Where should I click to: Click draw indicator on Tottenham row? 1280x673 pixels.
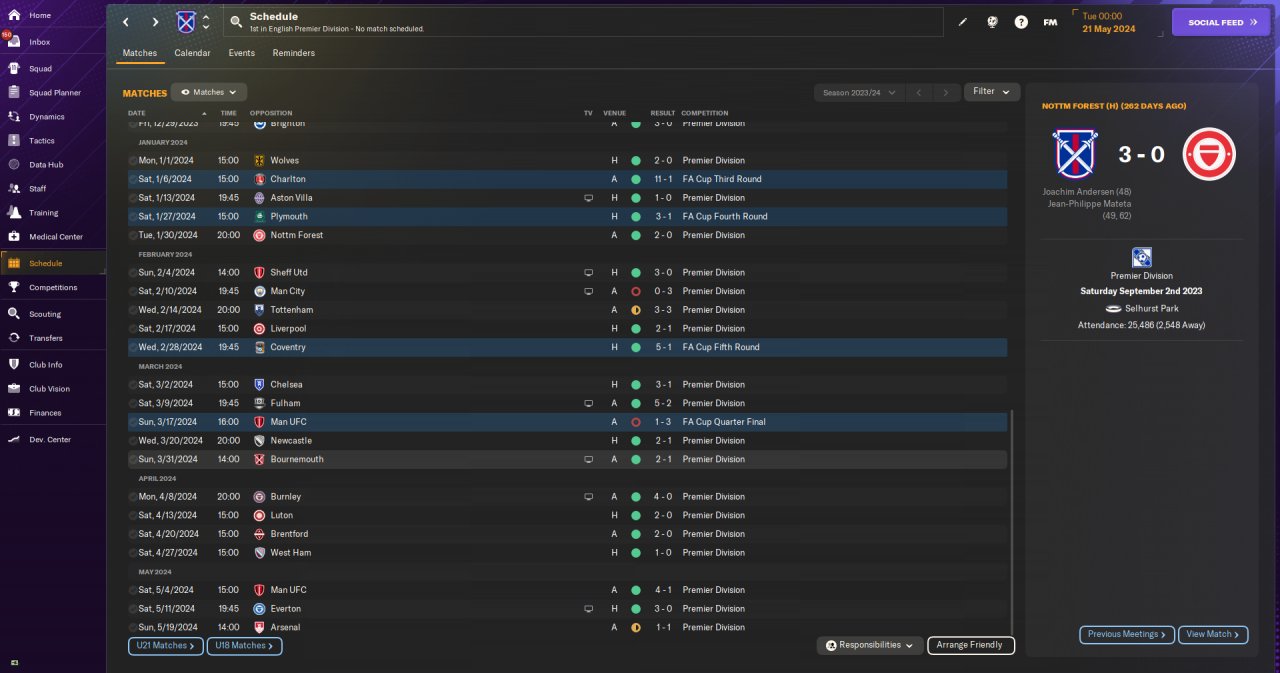click(636, 310)
